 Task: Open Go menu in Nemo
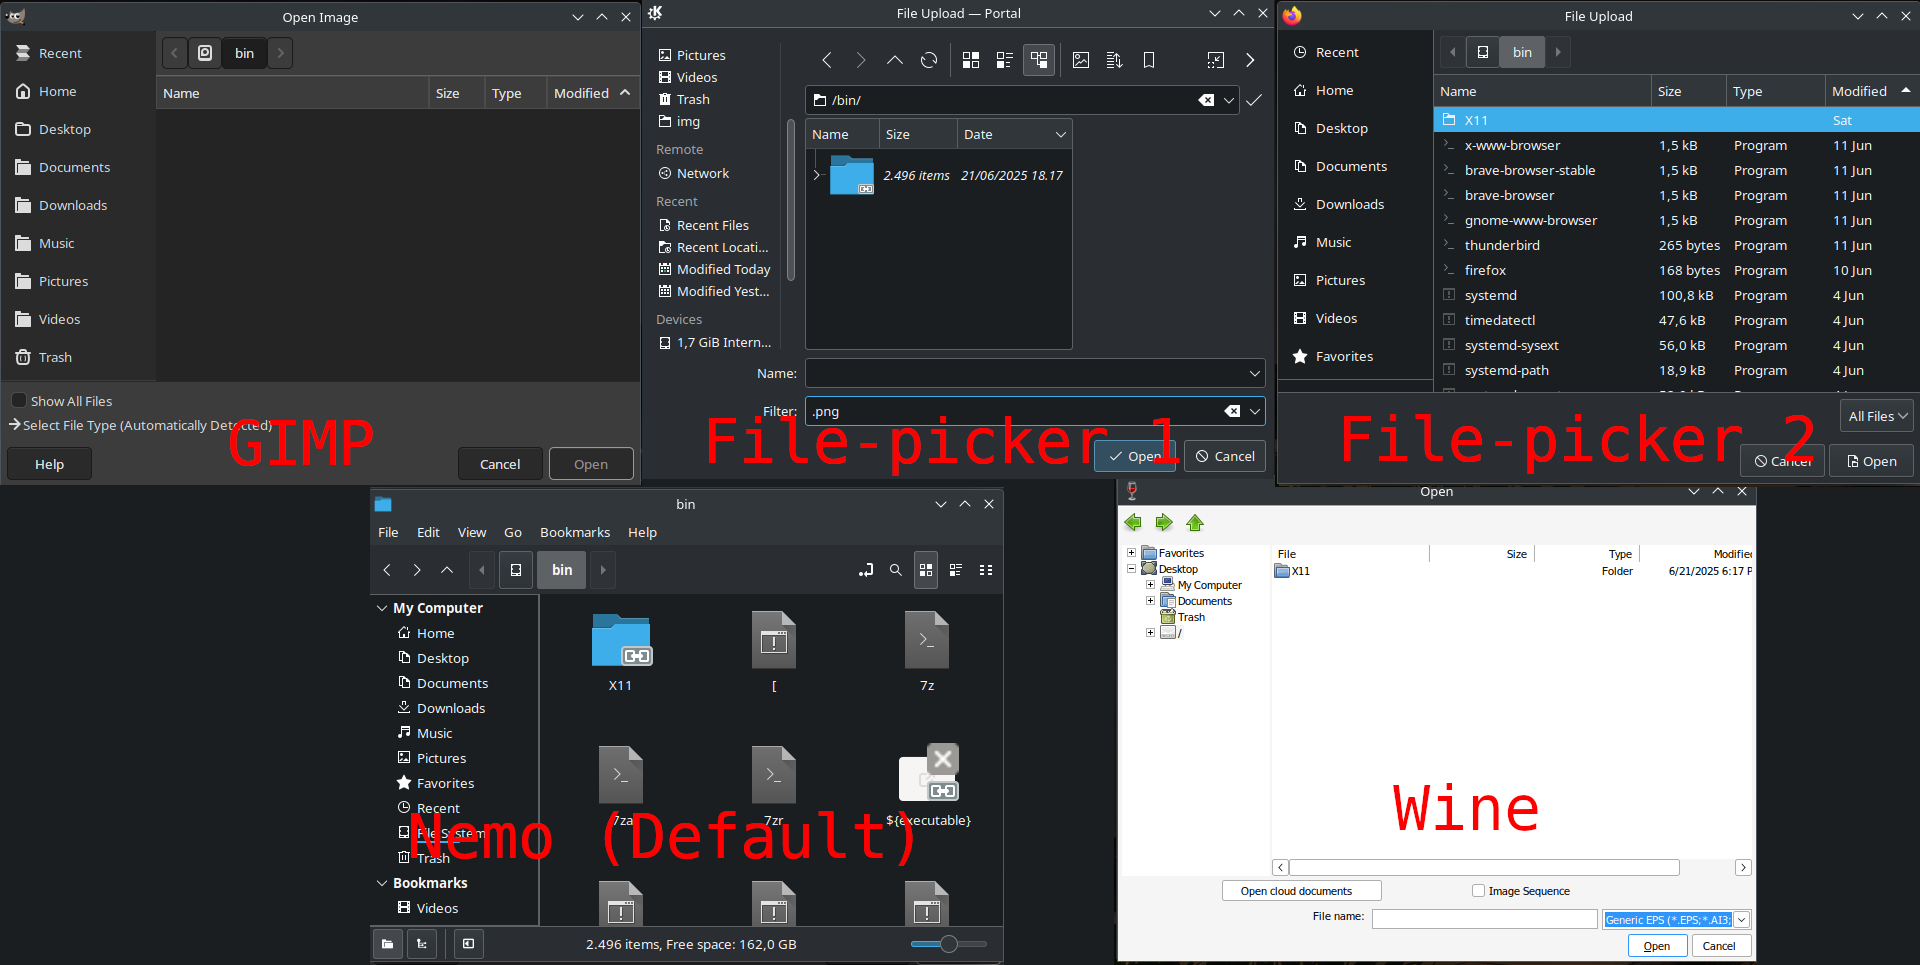click(x=513, y=532)
